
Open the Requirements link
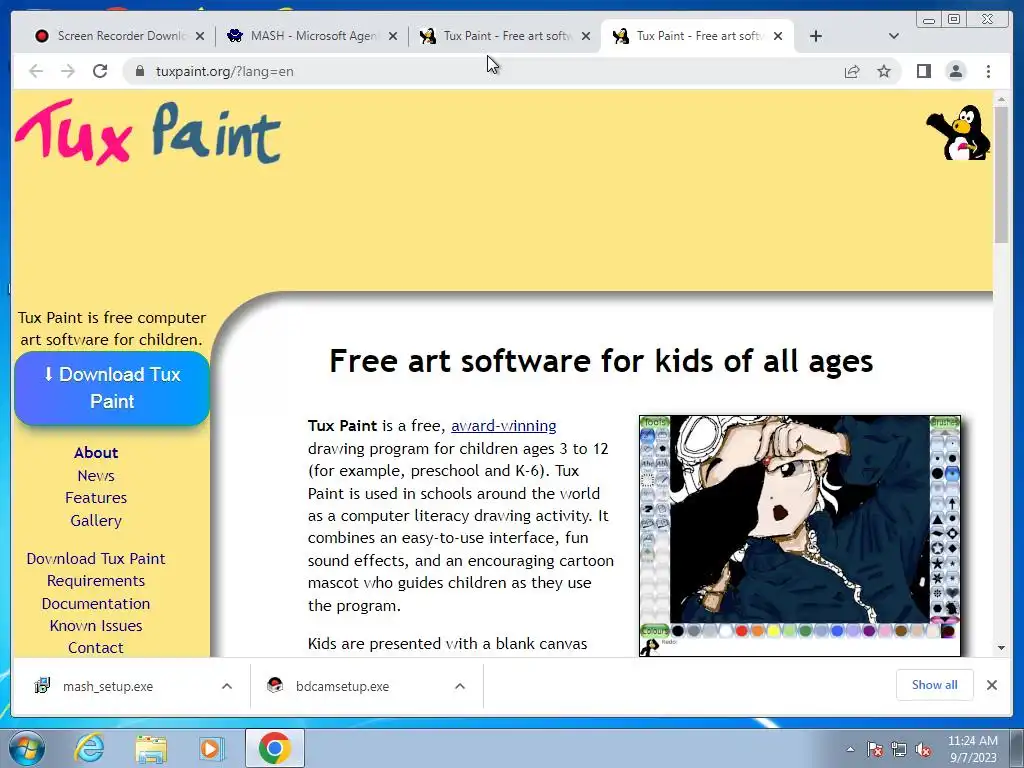(96, 581)
